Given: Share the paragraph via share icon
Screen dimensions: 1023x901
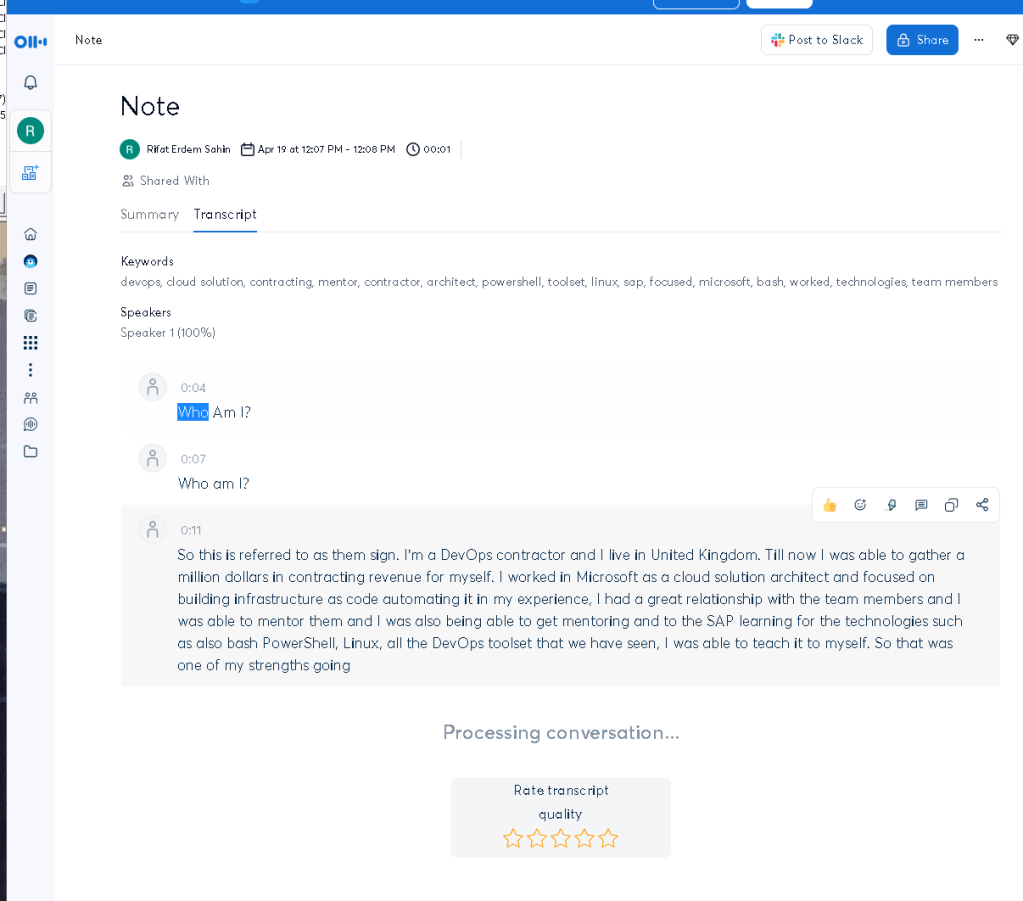Looking at the screenshot, I should [982, 505].
